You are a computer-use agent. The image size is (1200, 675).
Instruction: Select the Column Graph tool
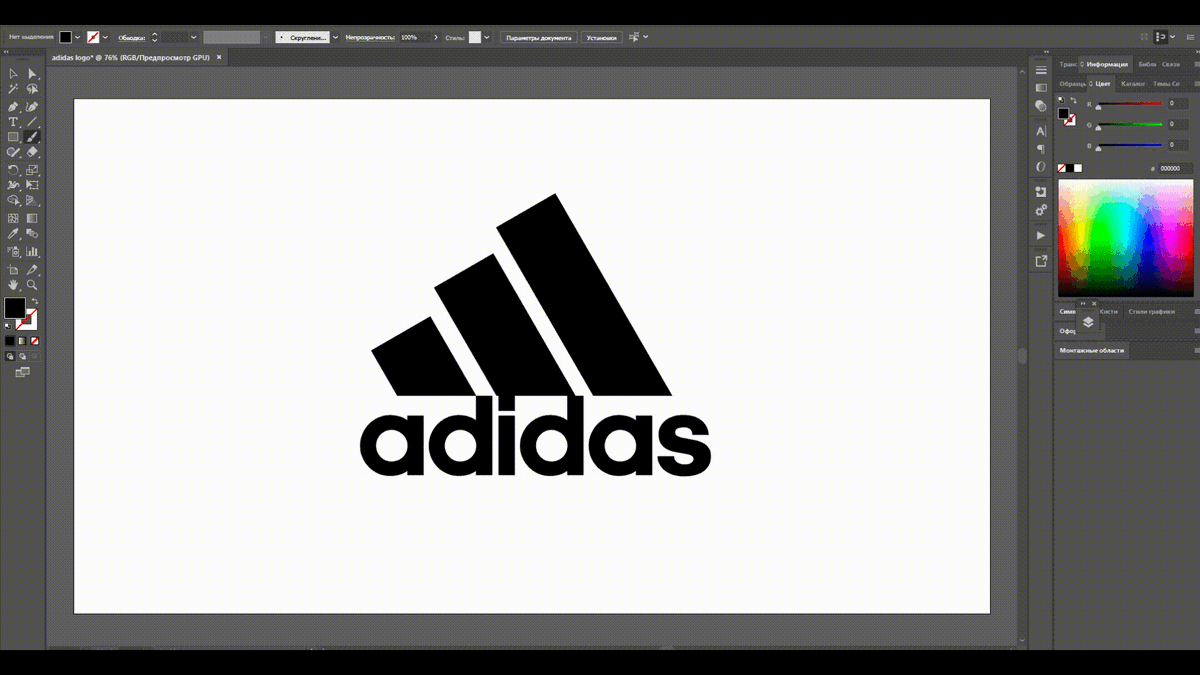pyautogui.click(x=32, y=251)
